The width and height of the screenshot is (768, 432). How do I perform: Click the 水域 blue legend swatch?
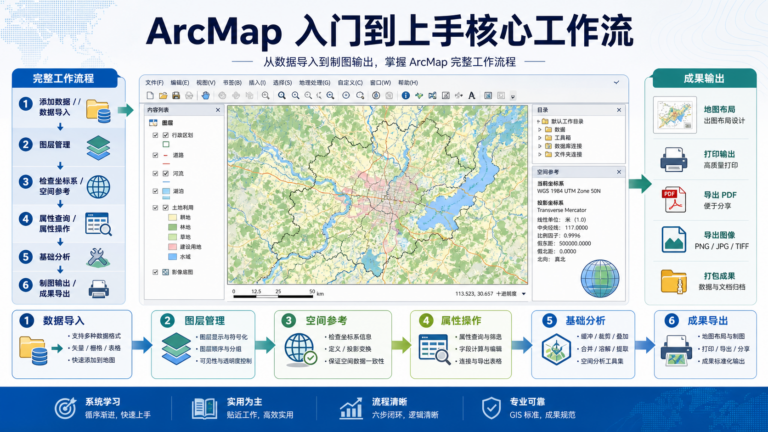coord(172,257)
